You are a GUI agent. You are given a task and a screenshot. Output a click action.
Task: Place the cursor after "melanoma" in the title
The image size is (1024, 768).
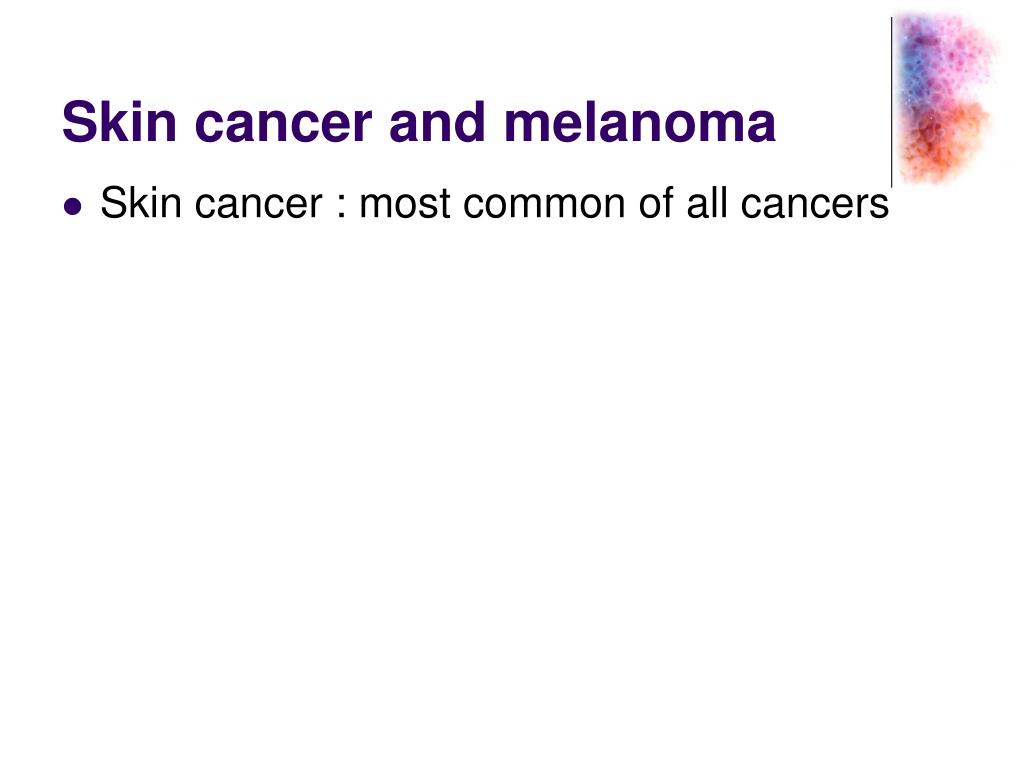coord(778,122)
